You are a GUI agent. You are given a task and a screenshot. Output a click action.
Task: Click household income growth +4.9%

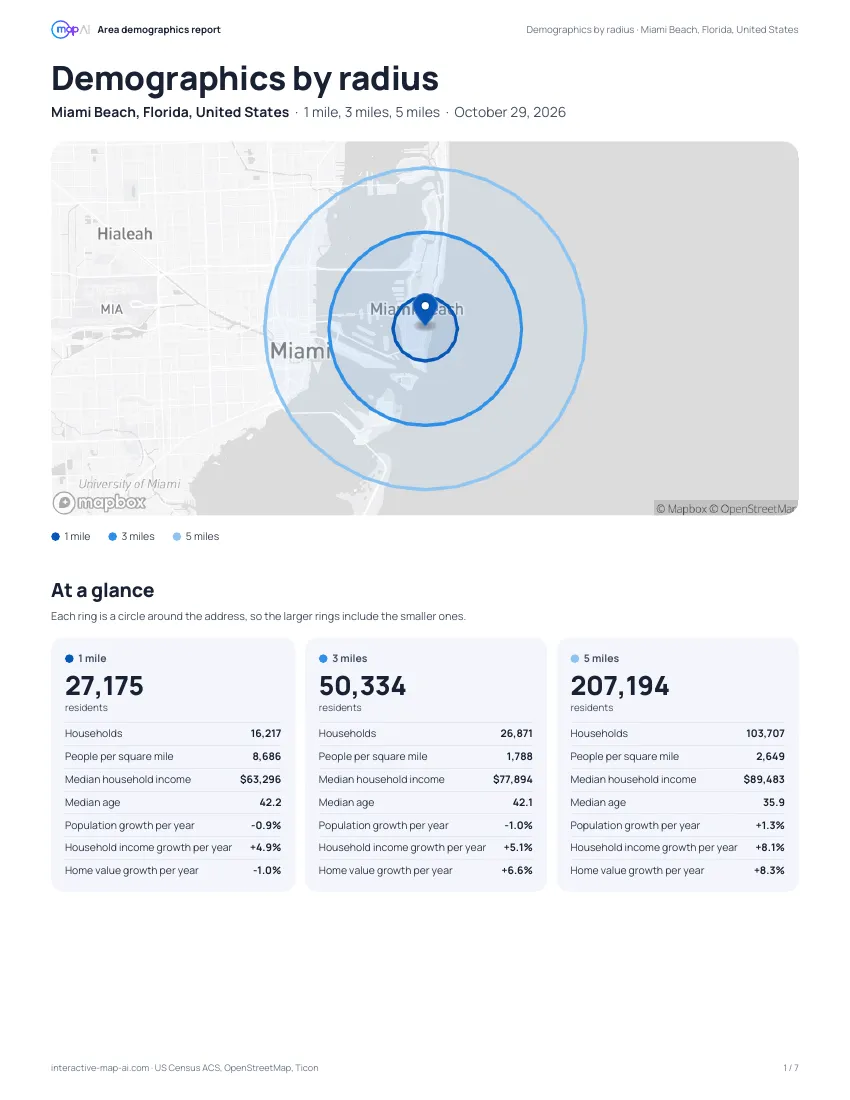266,847
